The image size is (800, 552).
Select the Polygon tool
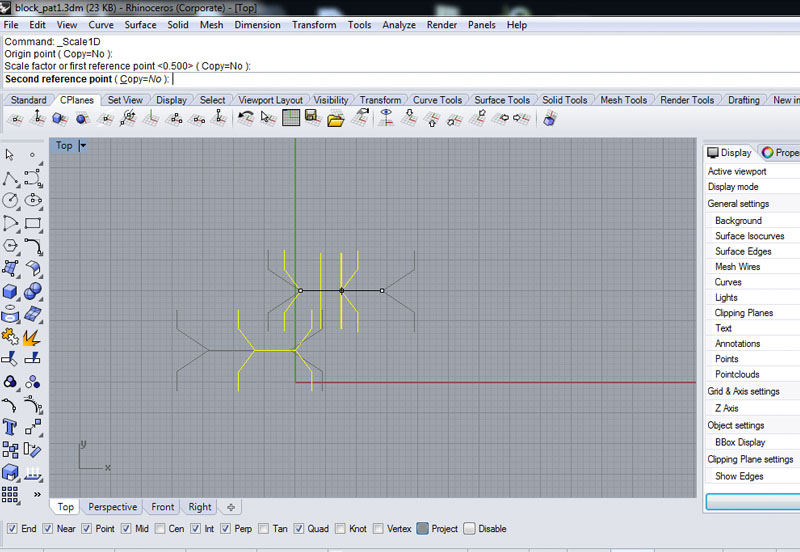10,246
